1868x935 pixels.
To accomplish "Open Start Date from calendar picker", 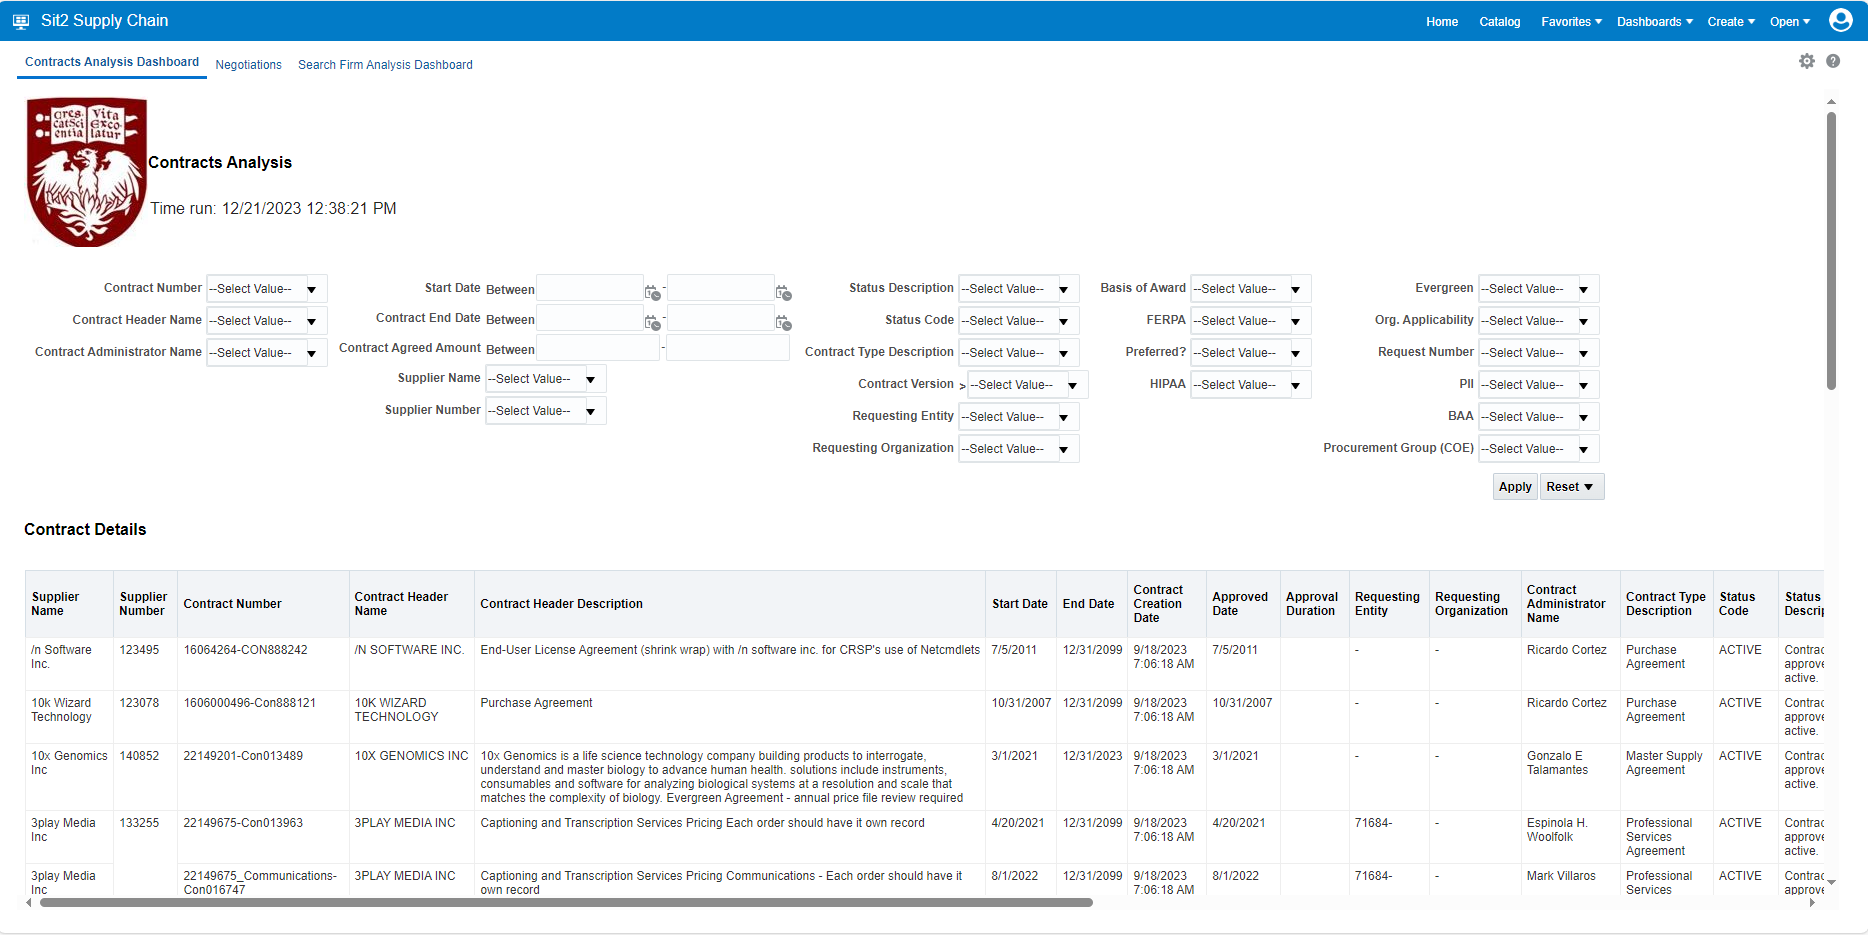I will point(652,292).
